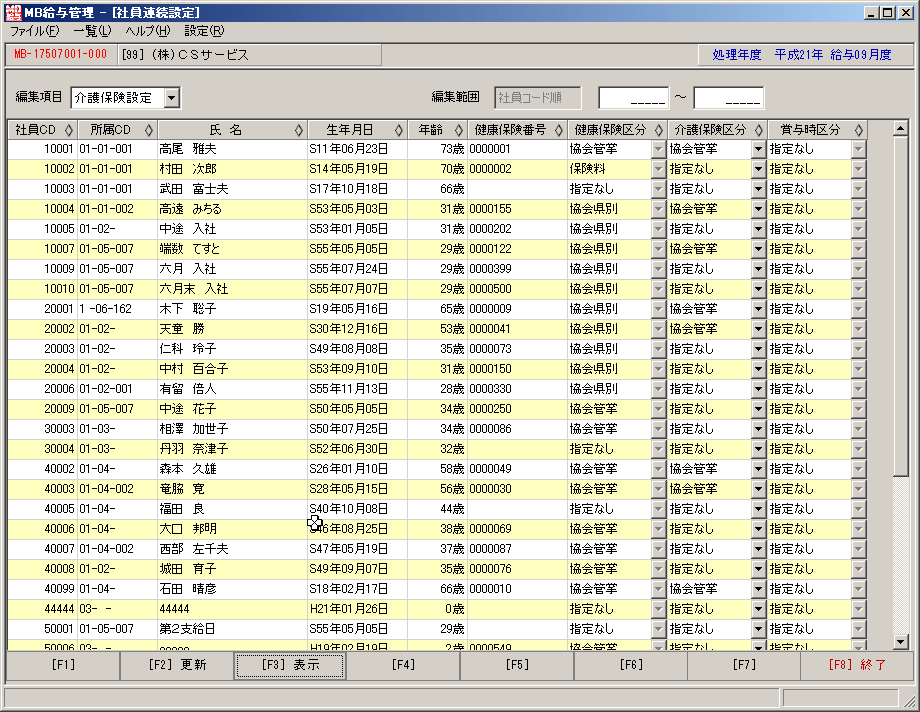
Task: Click sort diamond on 介護保険区分 column
Action: [759, 130]
